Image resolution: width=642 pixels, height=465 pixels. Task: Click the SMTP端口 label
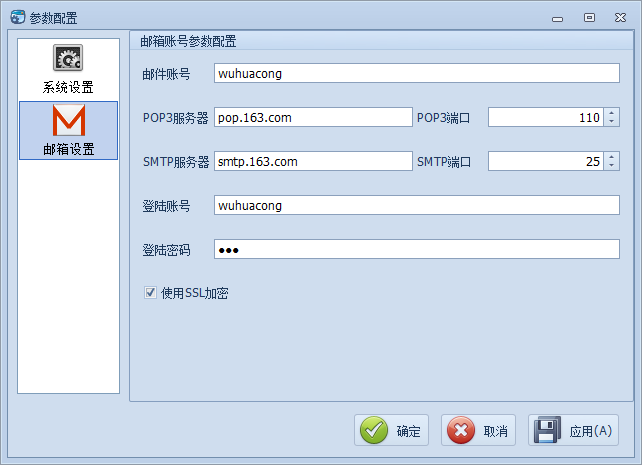point(444,162)
